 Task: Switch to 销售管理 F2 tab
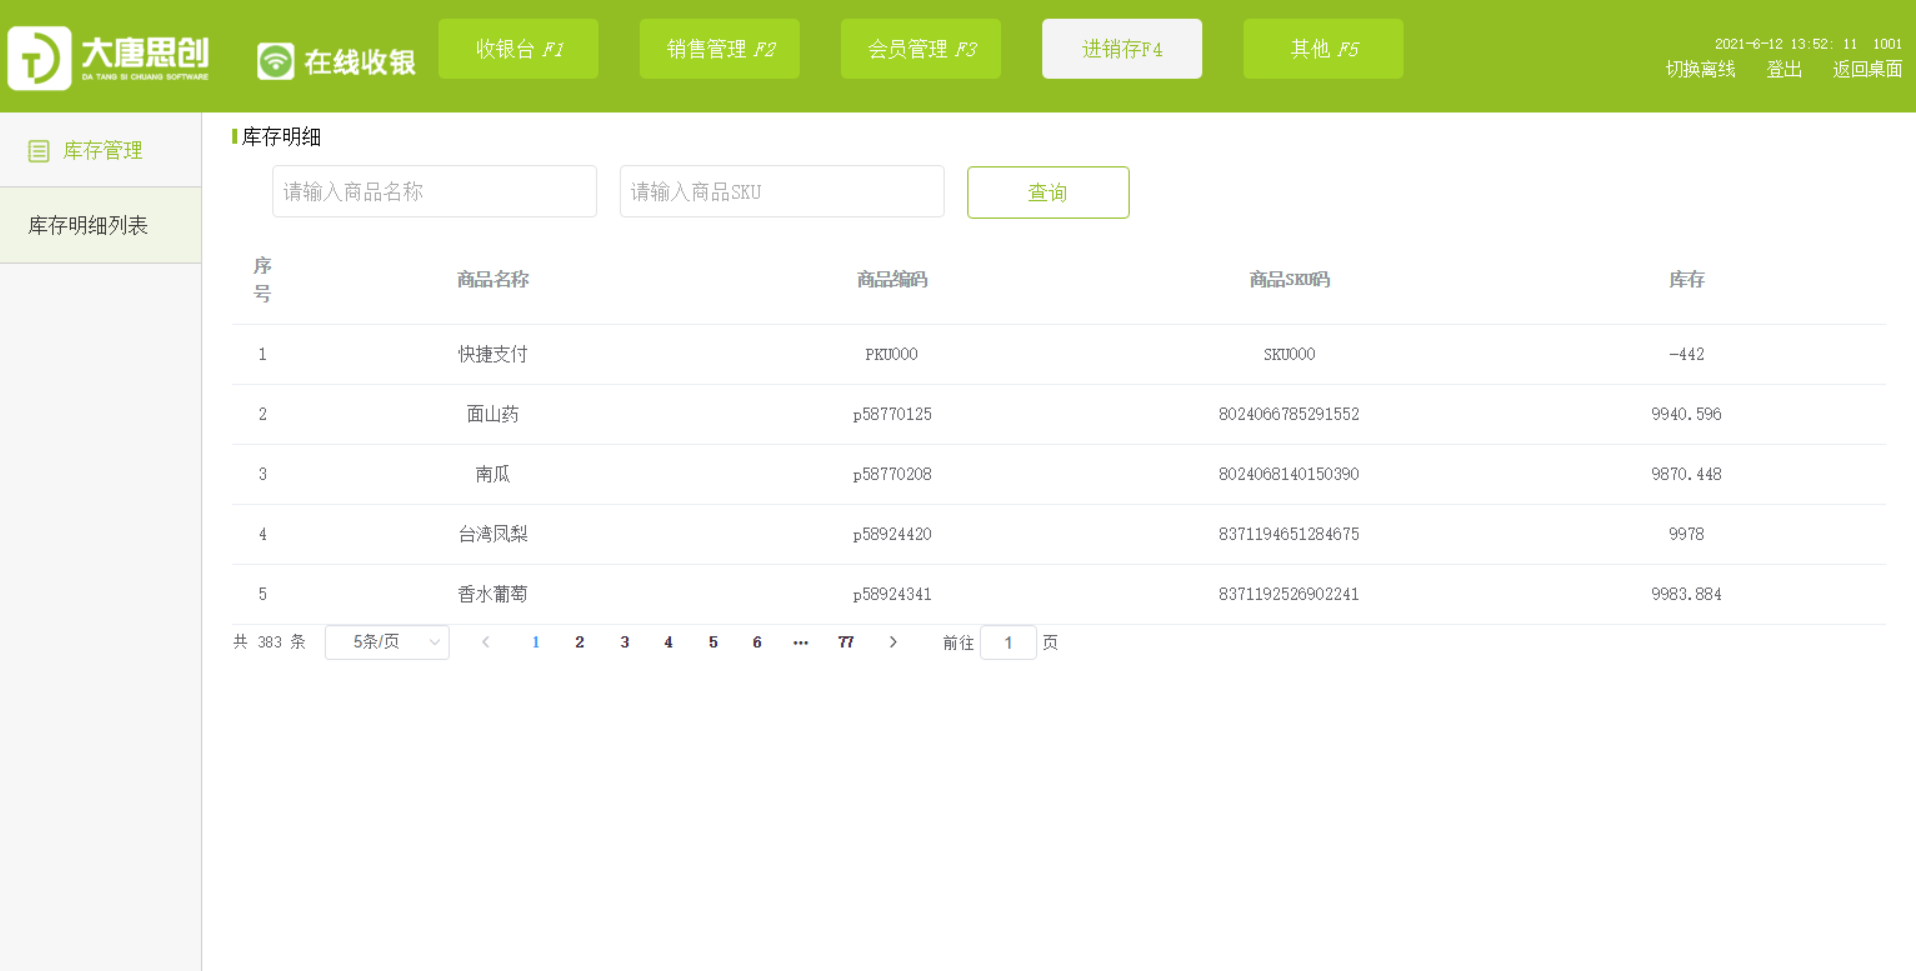pyautogui.click(x=719, y=49)
